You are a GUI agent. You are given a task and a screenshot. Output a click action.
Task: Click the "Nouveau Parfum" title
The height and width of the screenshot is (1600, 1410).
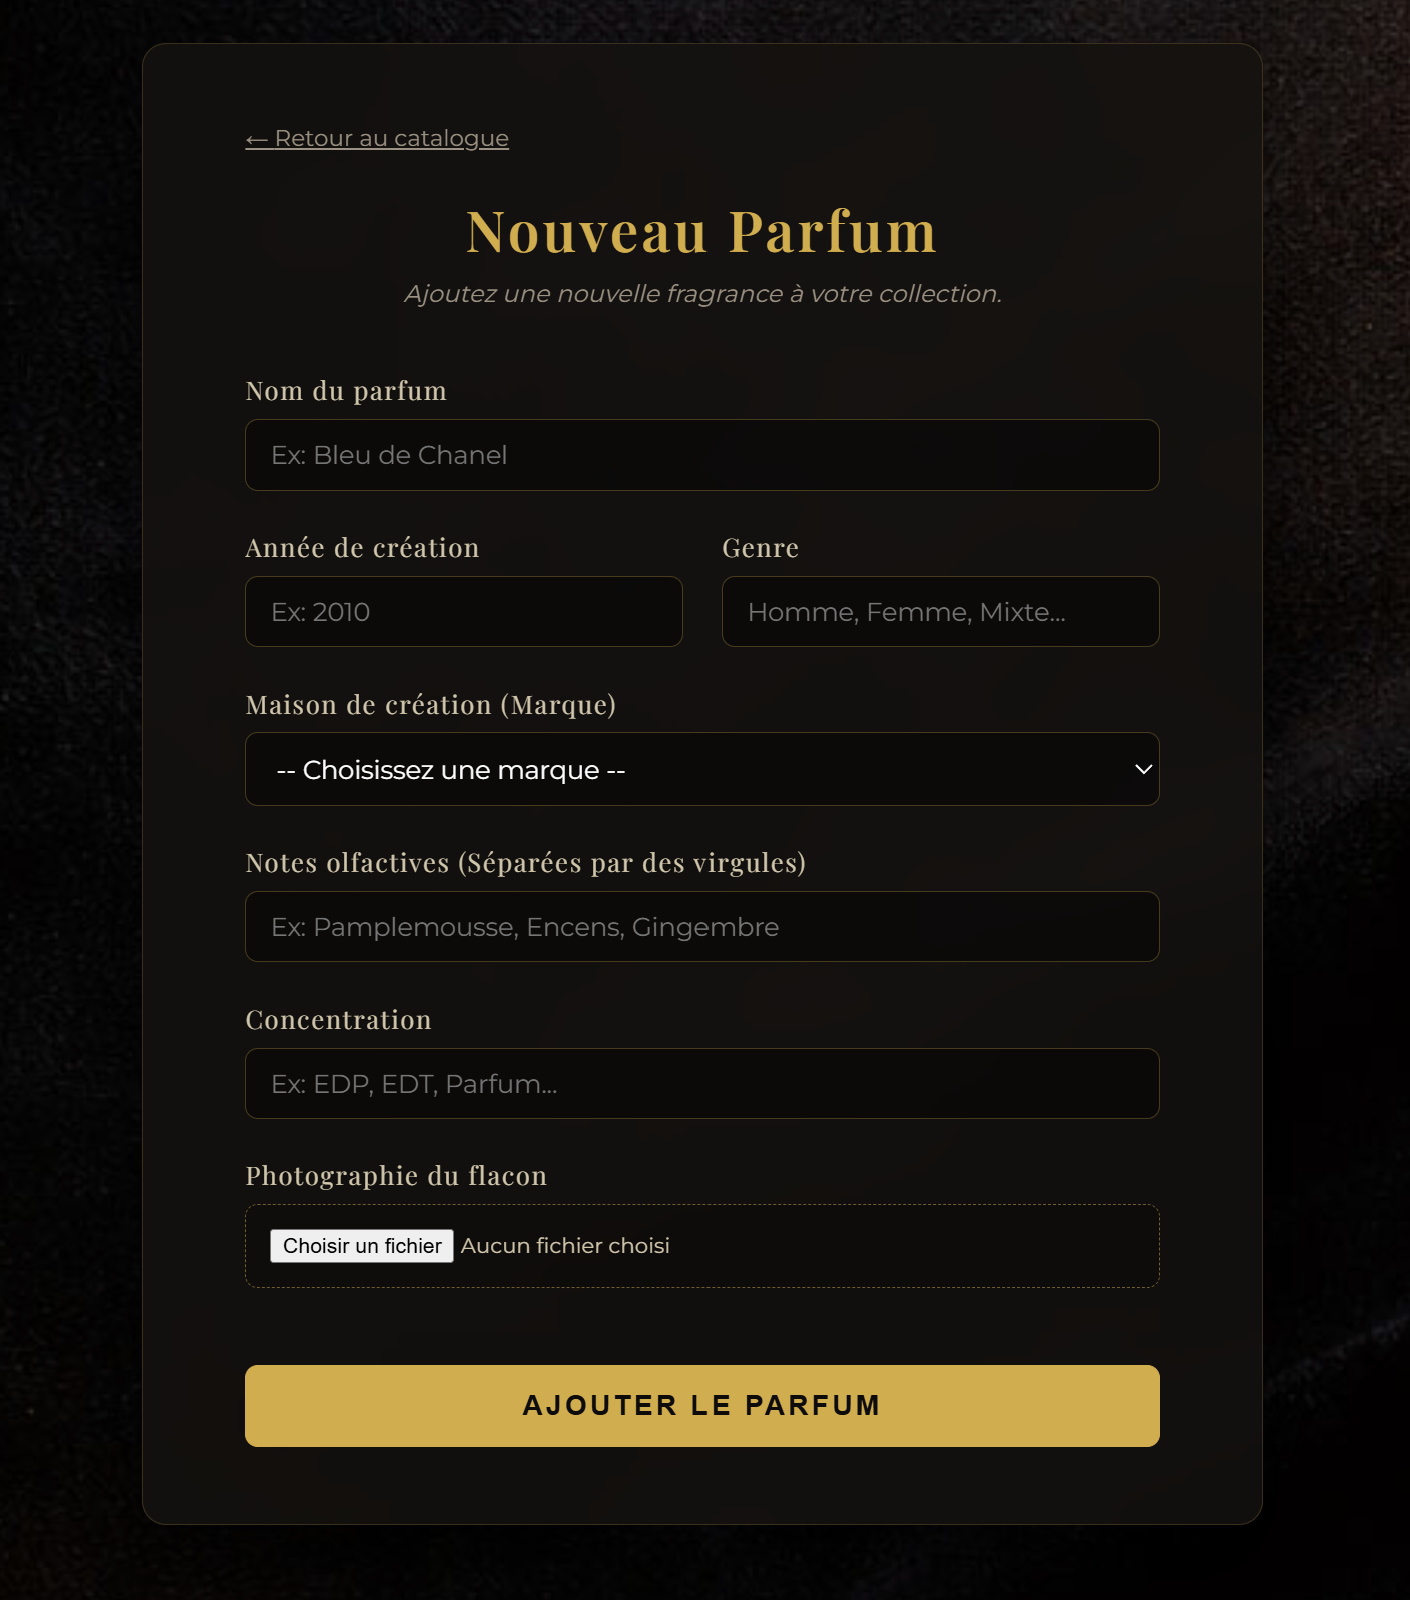702,231
